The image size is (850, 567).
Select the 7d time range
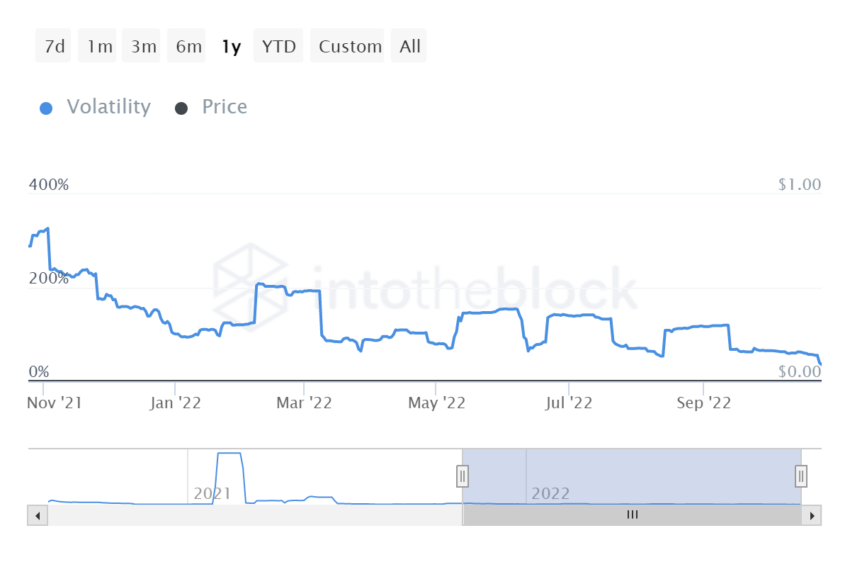[x=55, y=46]
